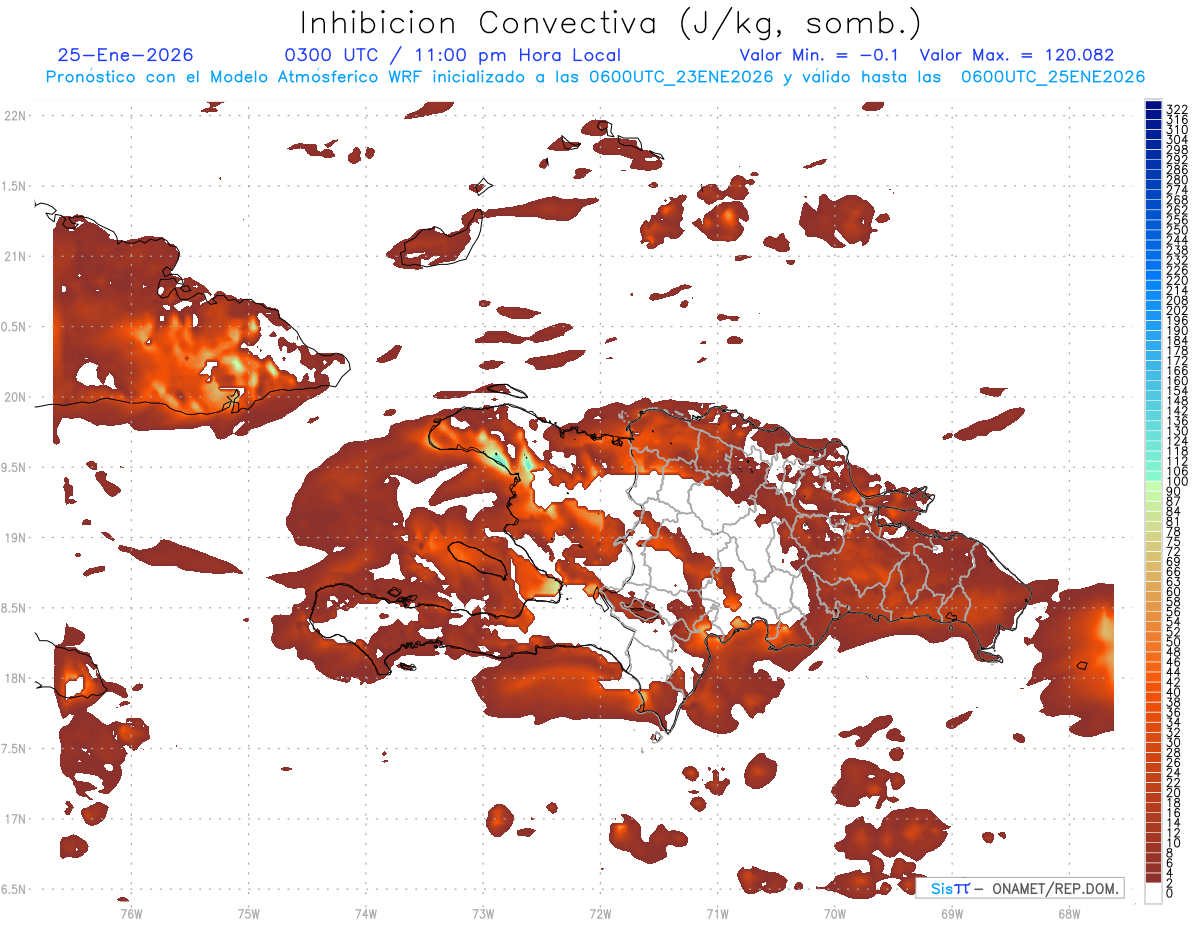Viewport: 1200px width, 927px height.
Task: Click the "50" colorbar label
Action: [1174, 642]
